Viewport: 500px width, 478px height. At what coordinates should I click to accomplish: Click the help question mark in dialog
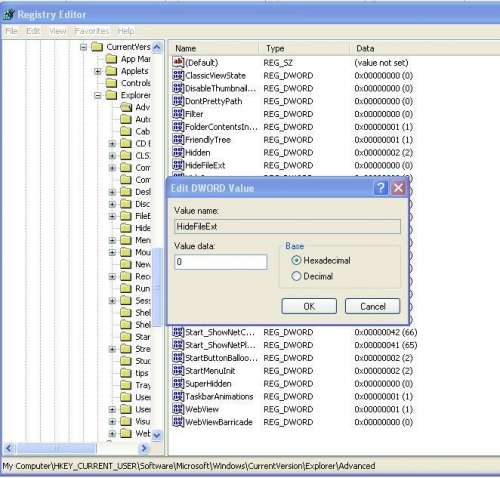[x=381, y=188]
